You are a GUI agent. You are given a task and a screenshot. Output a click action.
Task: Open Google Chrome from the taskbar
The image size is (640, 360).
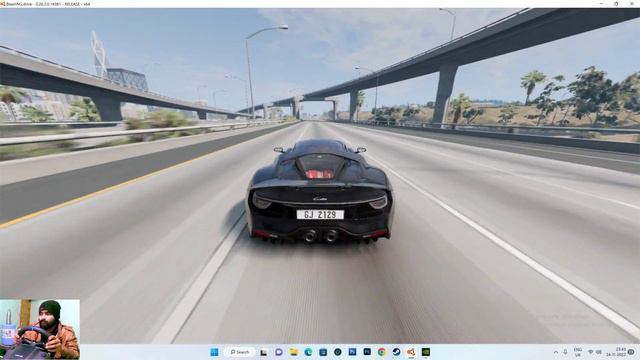(382, 352)
